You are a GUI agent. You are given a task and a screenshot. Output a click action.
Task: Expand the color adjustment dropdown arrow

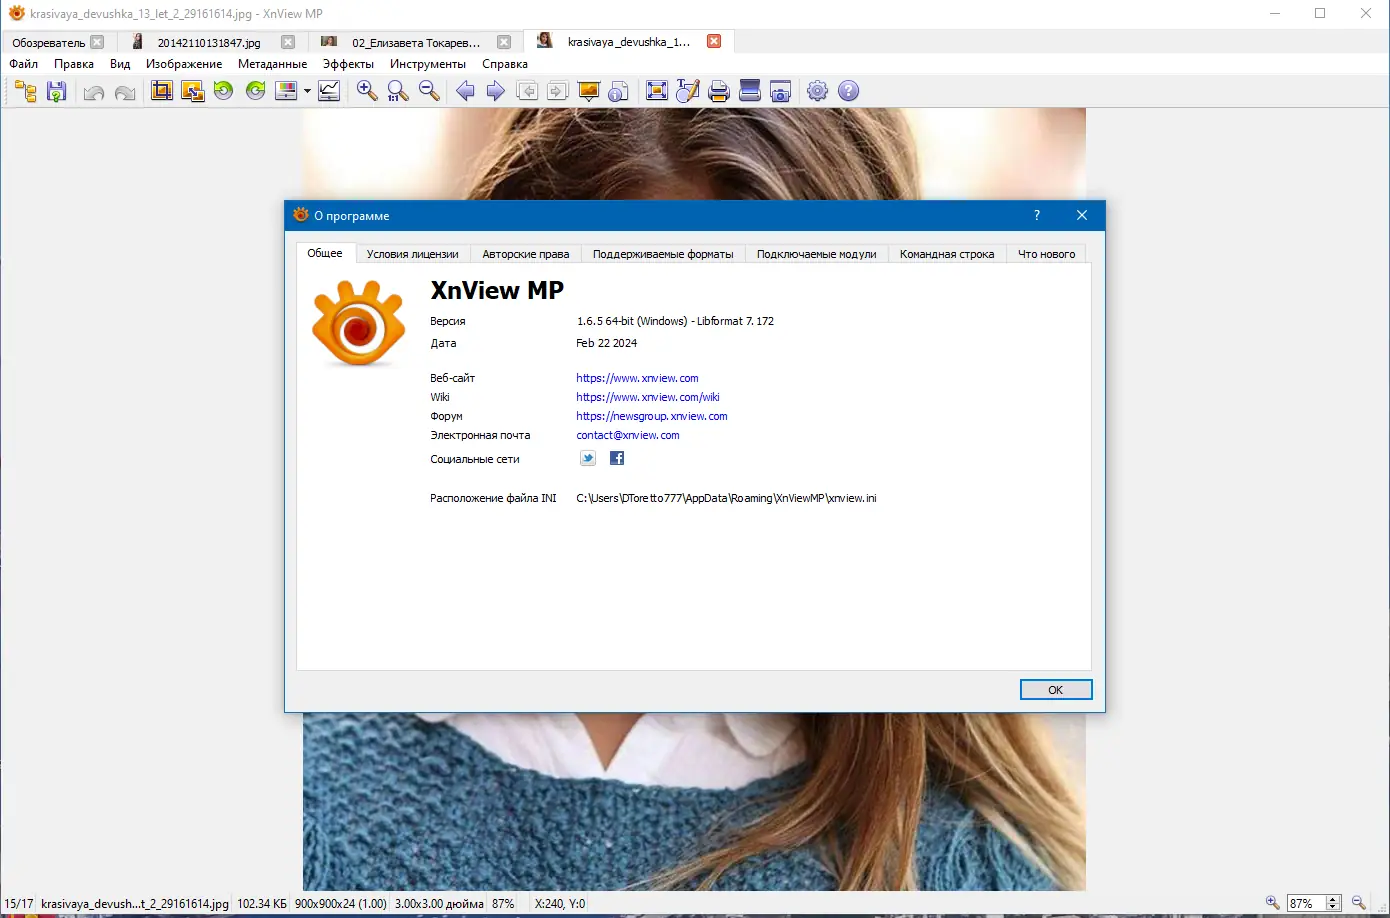pyautogui.click(x=307, y=92)
